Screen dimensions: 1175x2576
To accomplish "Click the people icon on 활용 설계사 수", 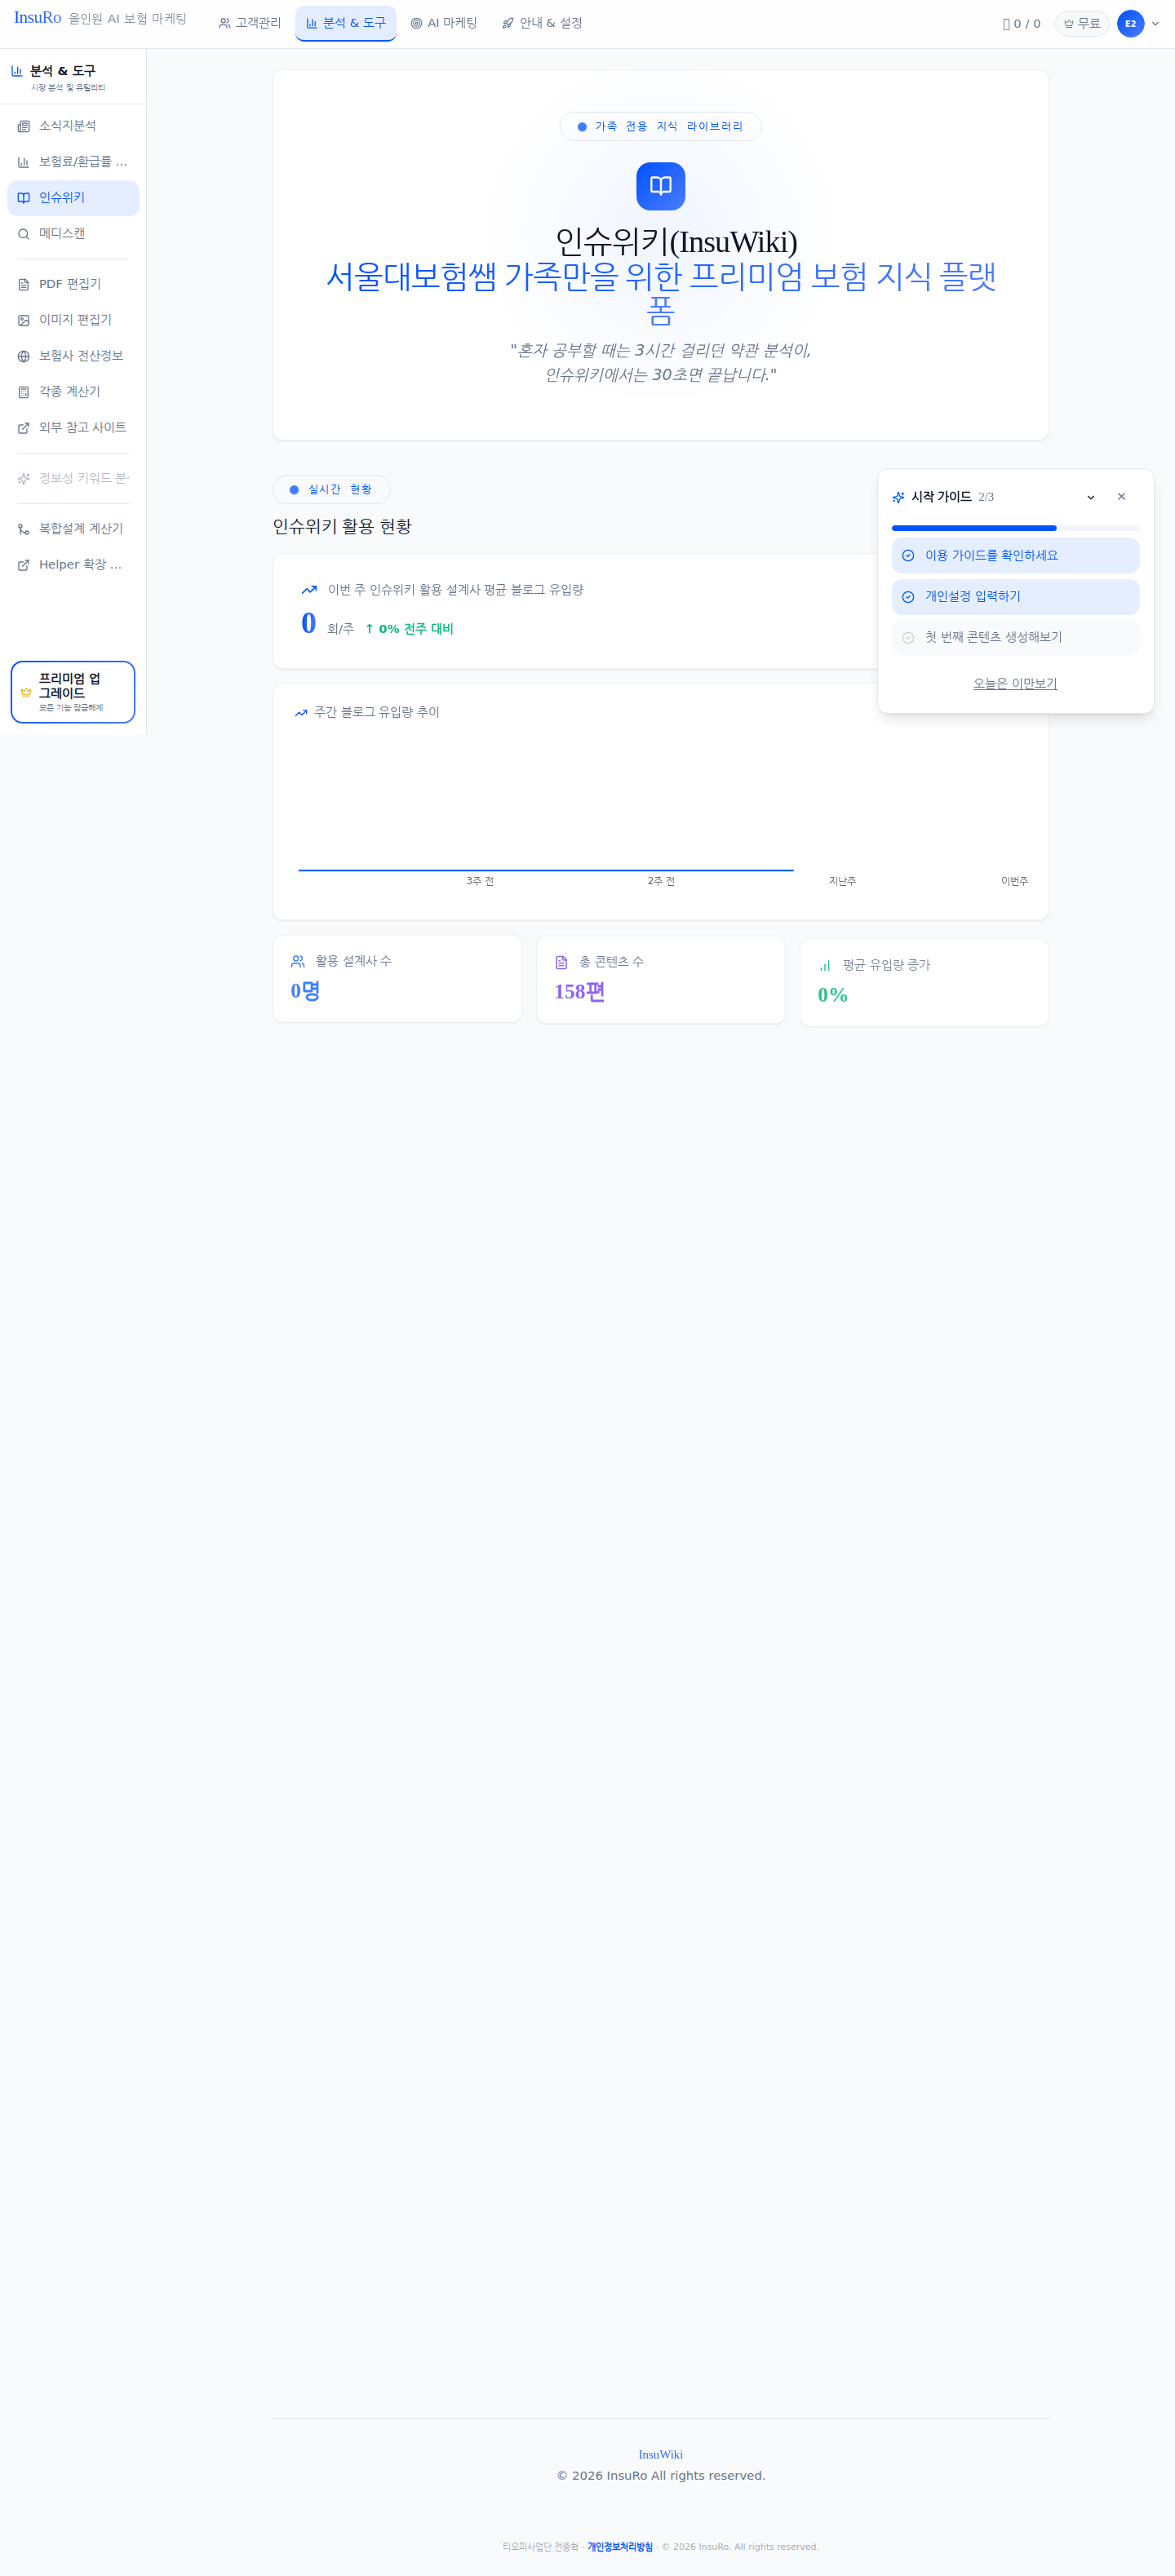I will click(x=298, y=961).
